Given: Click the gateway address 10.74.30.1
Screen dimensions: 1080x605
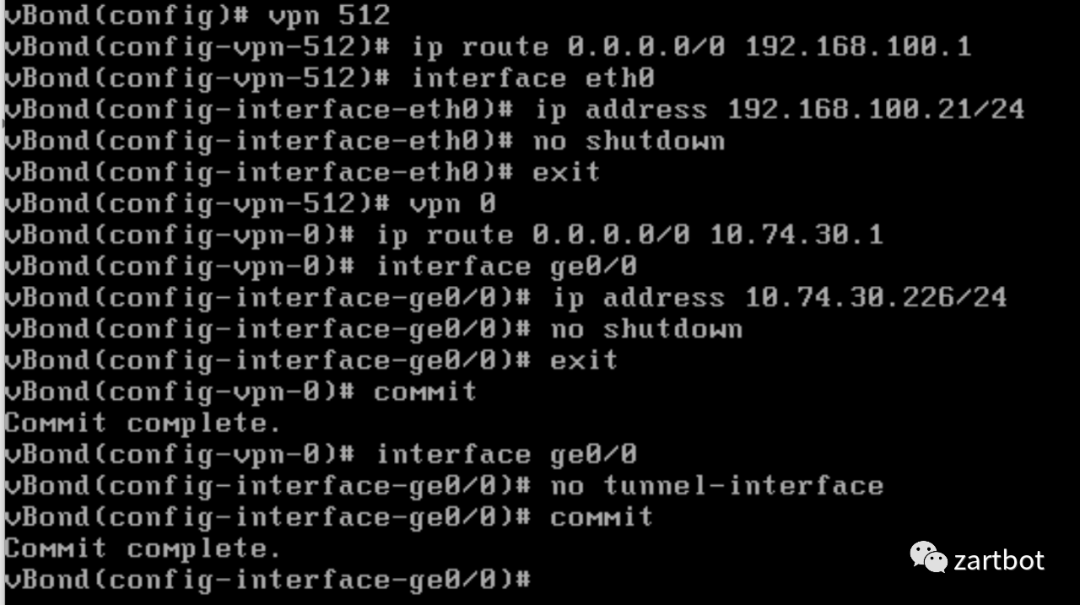Looking at the screenshot, I should click(796, 235).
